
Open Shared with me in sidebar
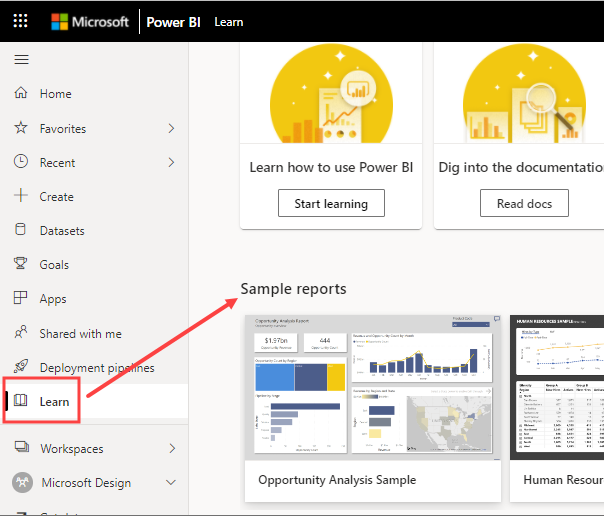click(80, 333)
